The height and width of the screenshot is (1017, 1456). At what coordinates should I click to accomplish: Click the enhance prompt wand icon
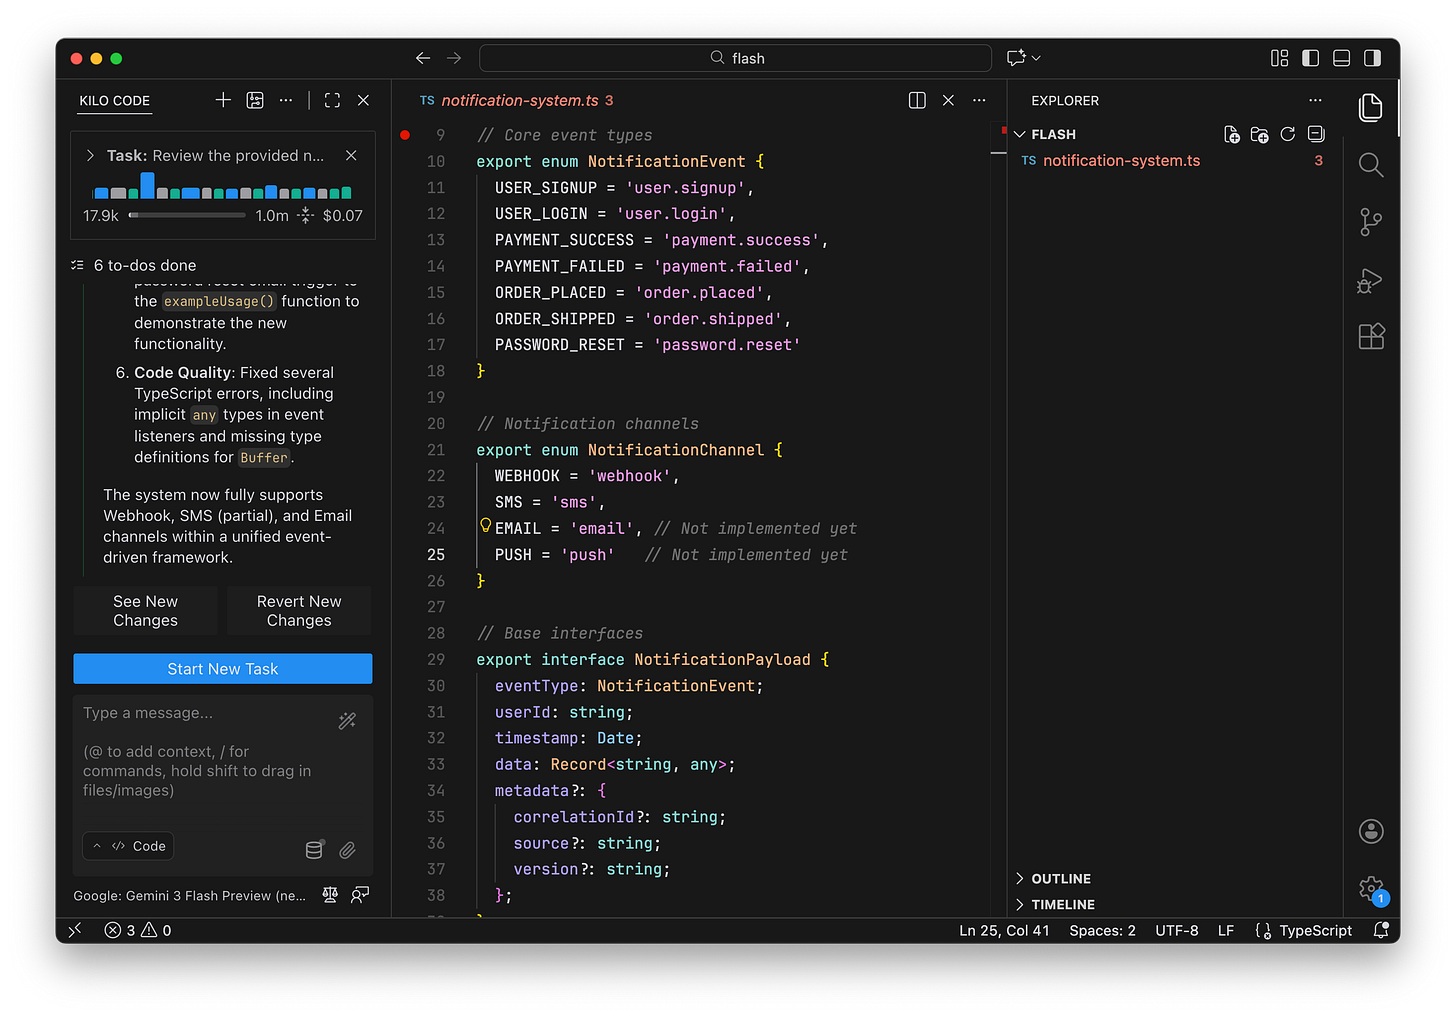pos(347,720)
